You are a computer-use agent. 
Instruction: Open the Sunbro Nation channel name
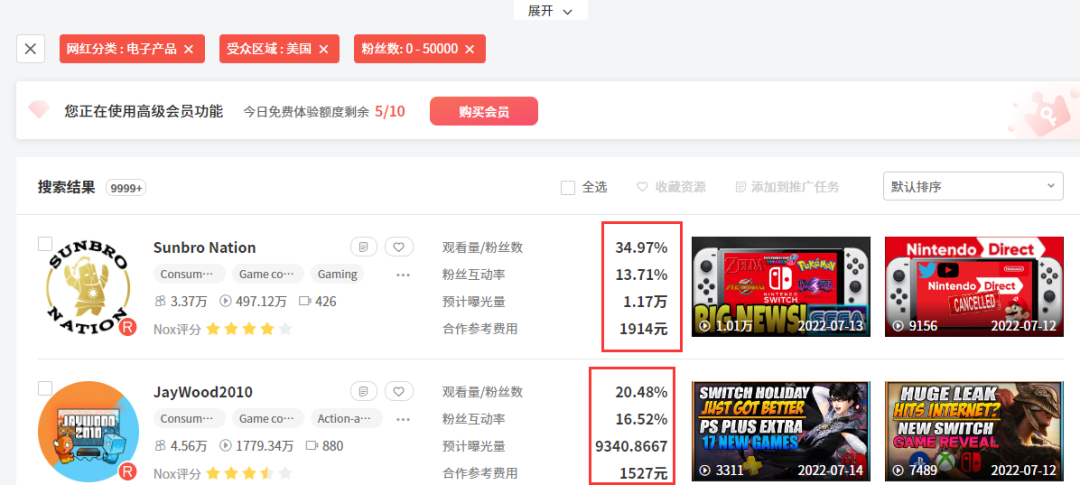pos(205,247)
